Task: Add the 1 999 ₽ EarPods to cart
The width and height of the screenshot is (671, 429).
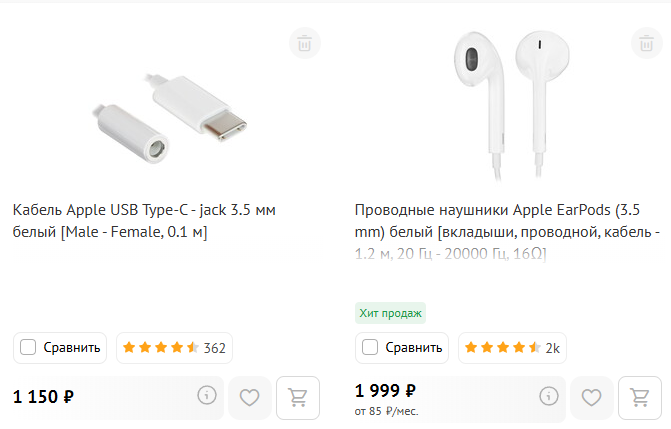Action: tap(639, 397)
